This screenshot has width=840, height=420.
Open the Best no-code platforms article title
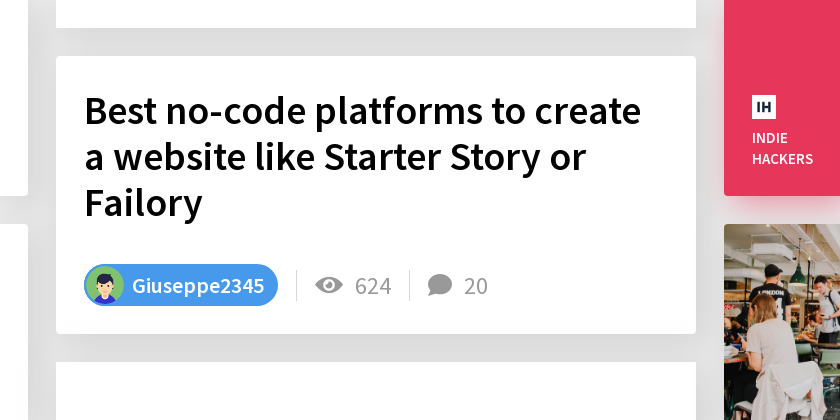click(363, 157)
